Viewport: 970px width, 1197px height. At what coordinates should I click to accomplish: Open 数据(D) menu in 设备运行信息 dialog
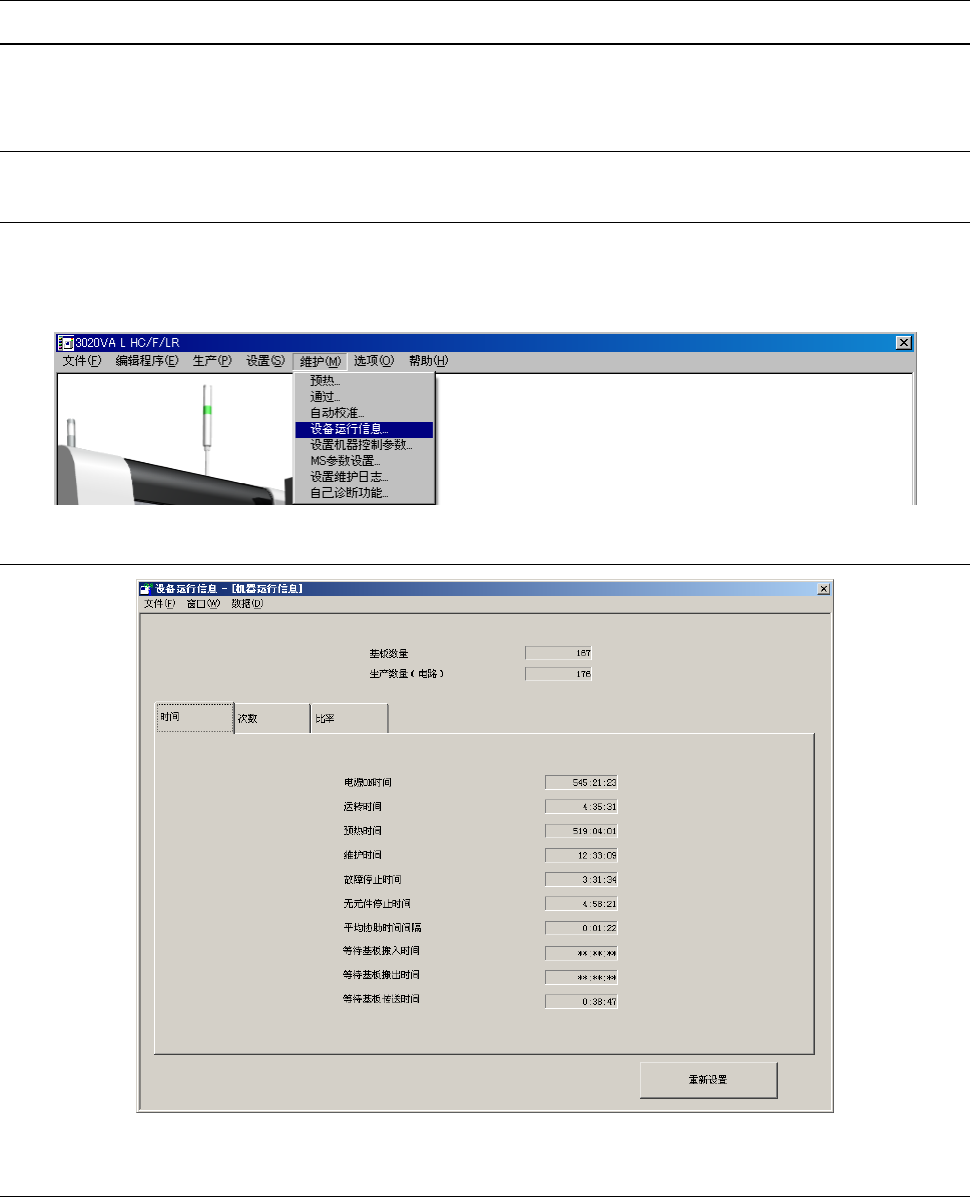click(x=247, y=604)
